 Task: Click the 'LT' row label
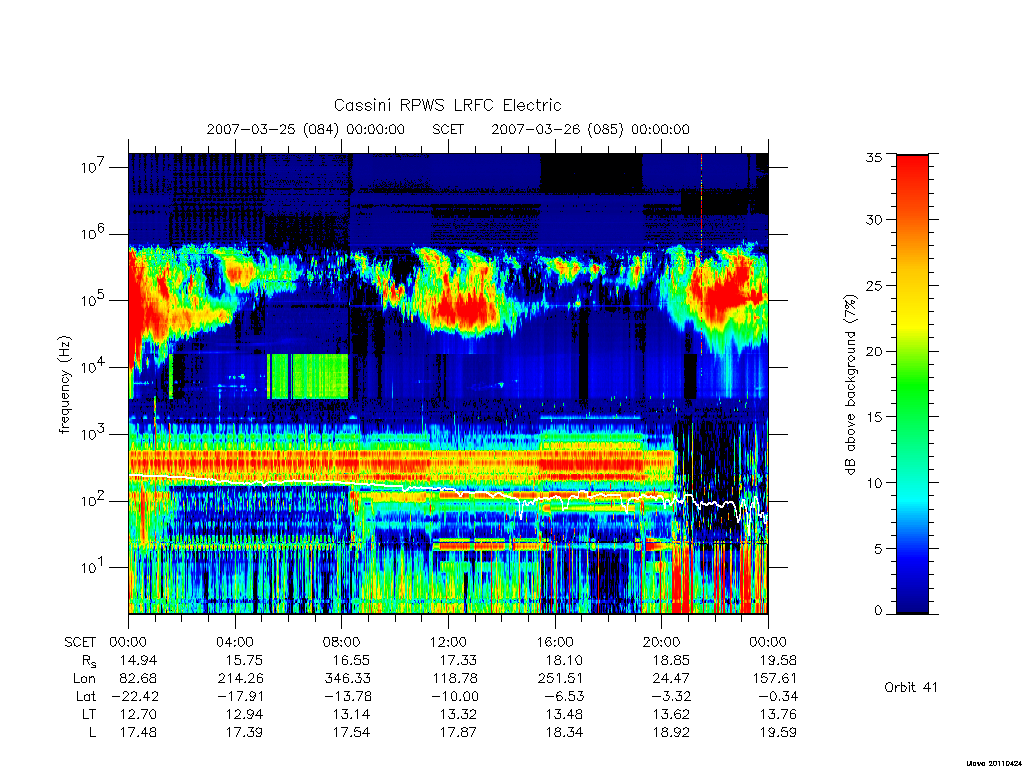pyautogui.click(x=89, y=714)
